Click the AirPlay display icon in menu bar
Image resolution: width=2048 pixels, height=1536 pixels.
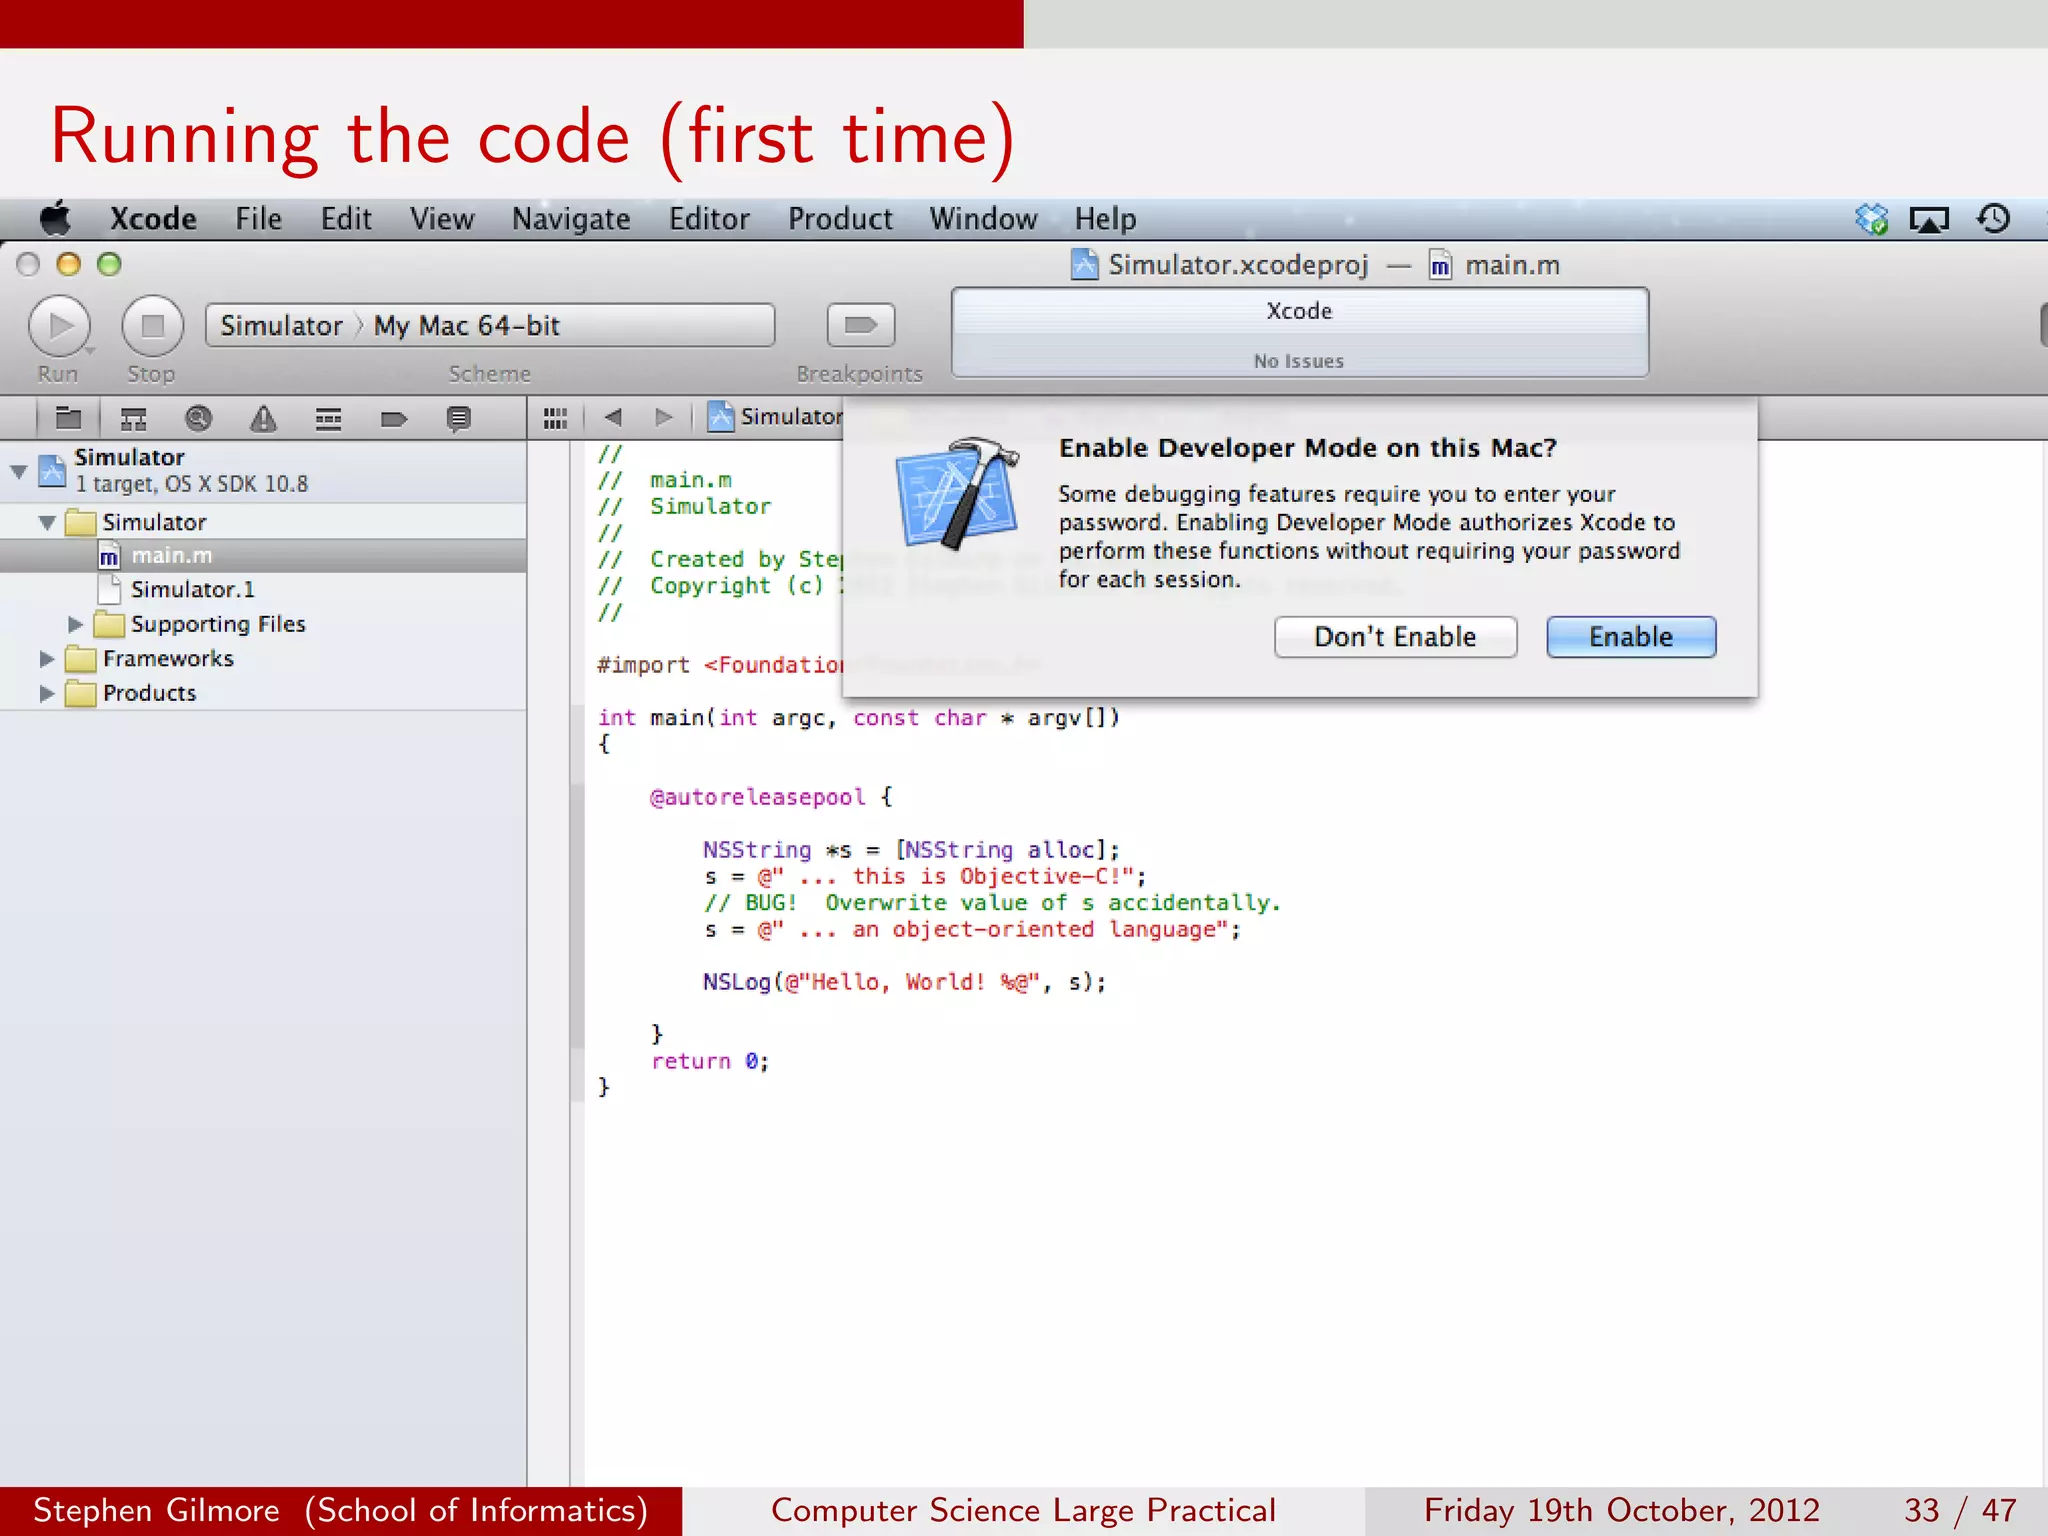(x=1929, y=219)
